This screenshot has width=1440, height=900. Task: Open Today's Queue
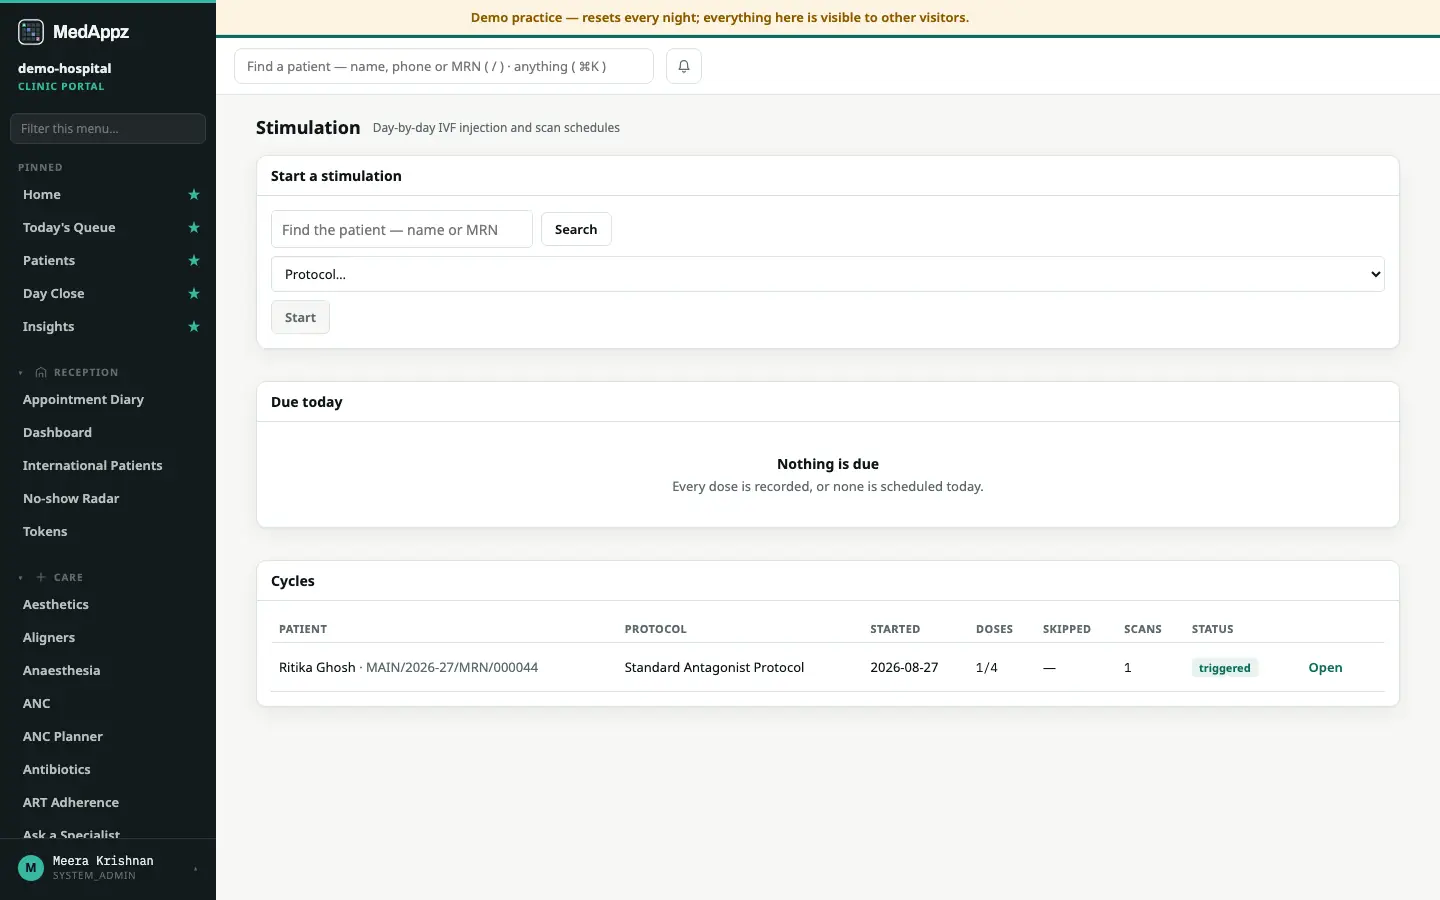[x=69, y=228]
